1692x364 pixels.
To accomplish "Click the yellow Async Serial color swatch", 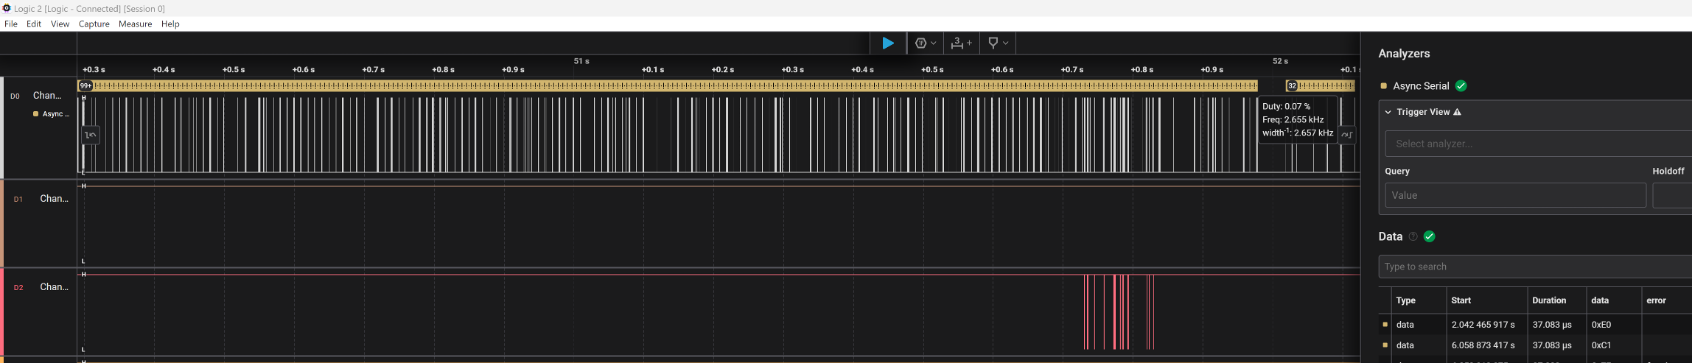I will coord(1384,86).
